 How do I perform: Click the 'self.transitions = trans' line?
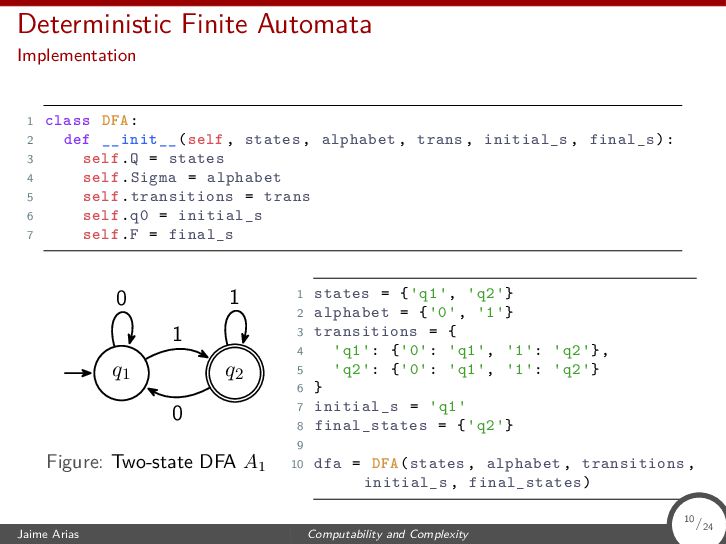click(x=196, y=197)
